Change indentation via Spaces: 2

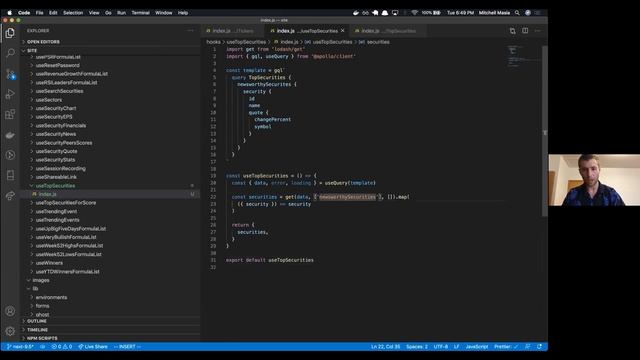click(417, 347)
